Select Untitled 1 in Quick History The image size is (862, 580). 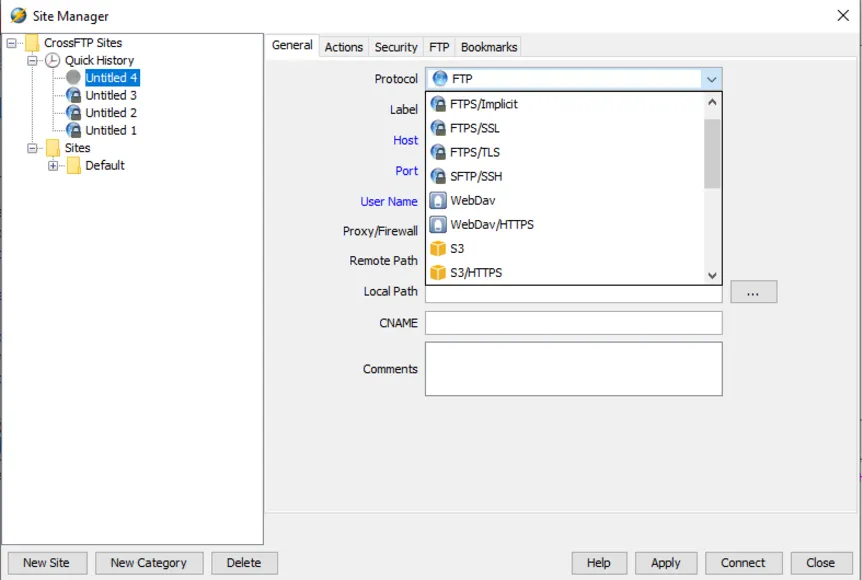[111, 130]
